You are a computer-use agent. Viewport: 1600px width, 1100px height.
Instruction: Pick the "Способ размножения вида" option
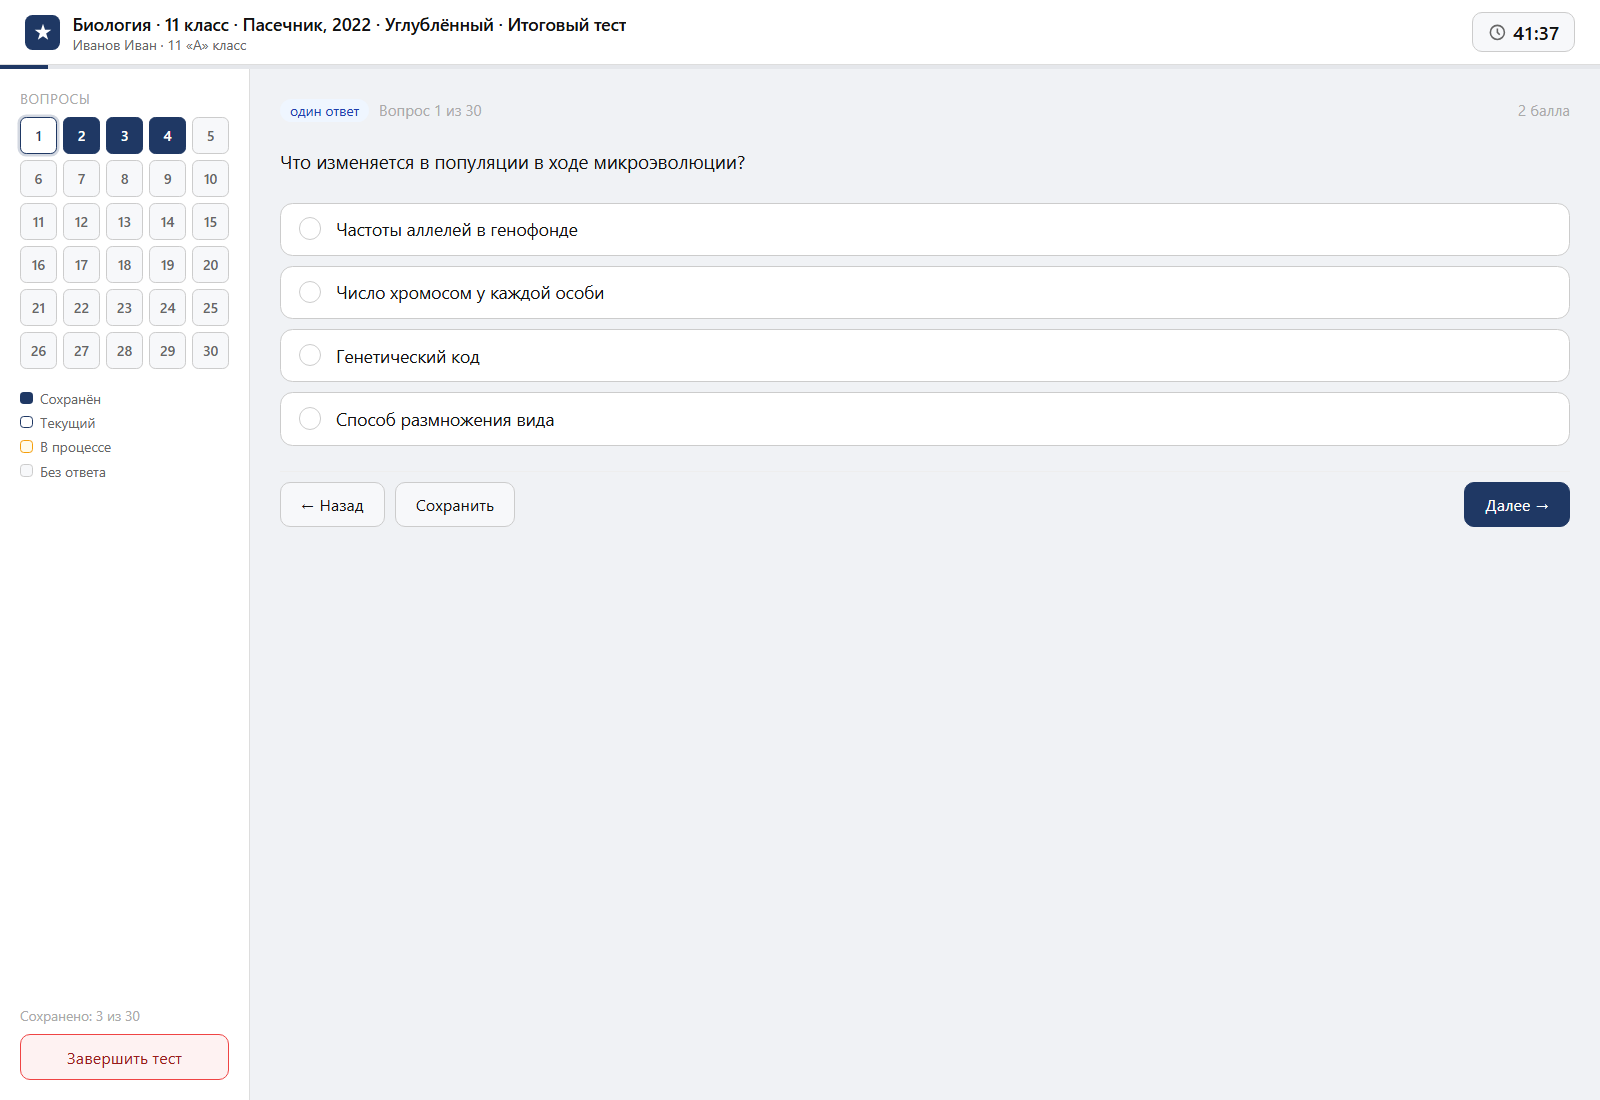[924, 419]
